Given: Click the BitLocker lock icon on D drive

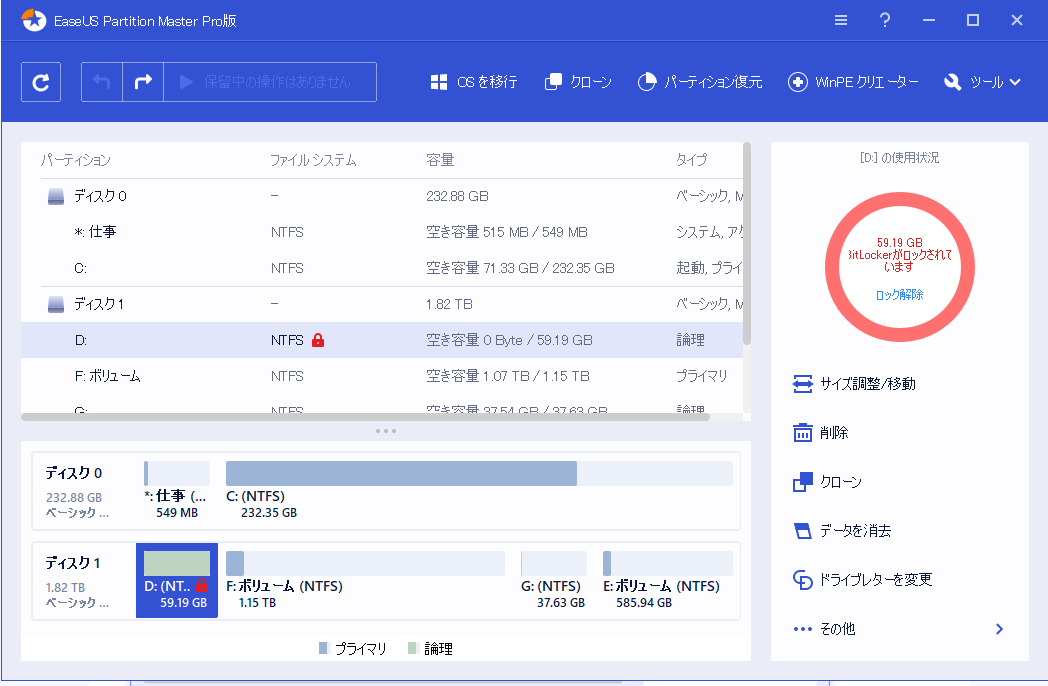Looking at the screenshot, I should click(318, 340).
